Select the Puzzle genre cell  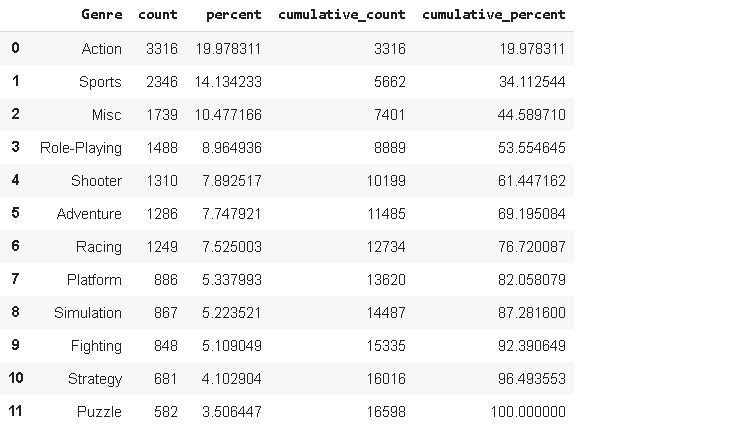(x=99, y=412)
